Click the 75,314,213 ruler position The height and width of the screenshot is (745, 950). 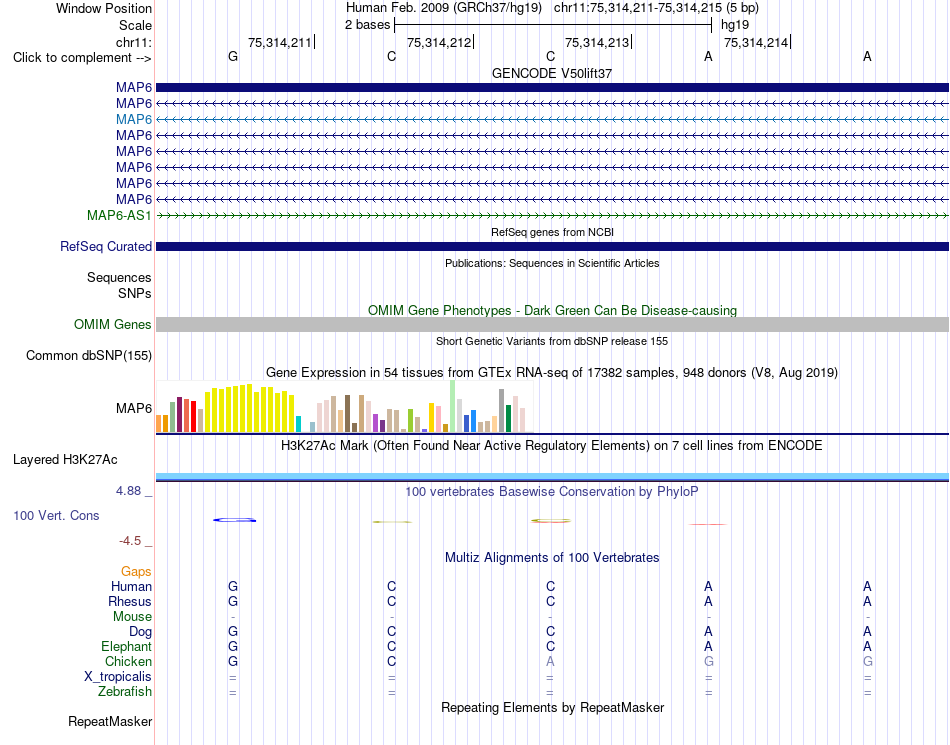[597, 42]
